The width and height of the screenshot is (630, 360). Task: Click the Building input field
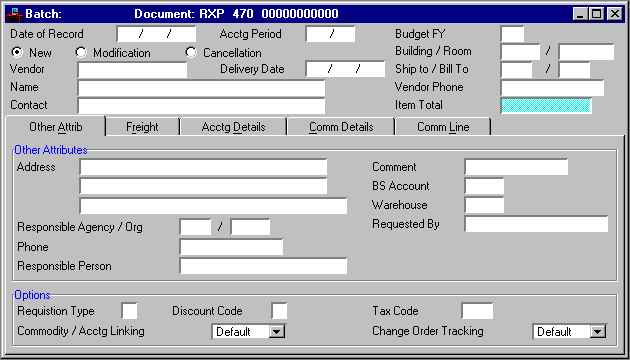(x=520, y=52)
